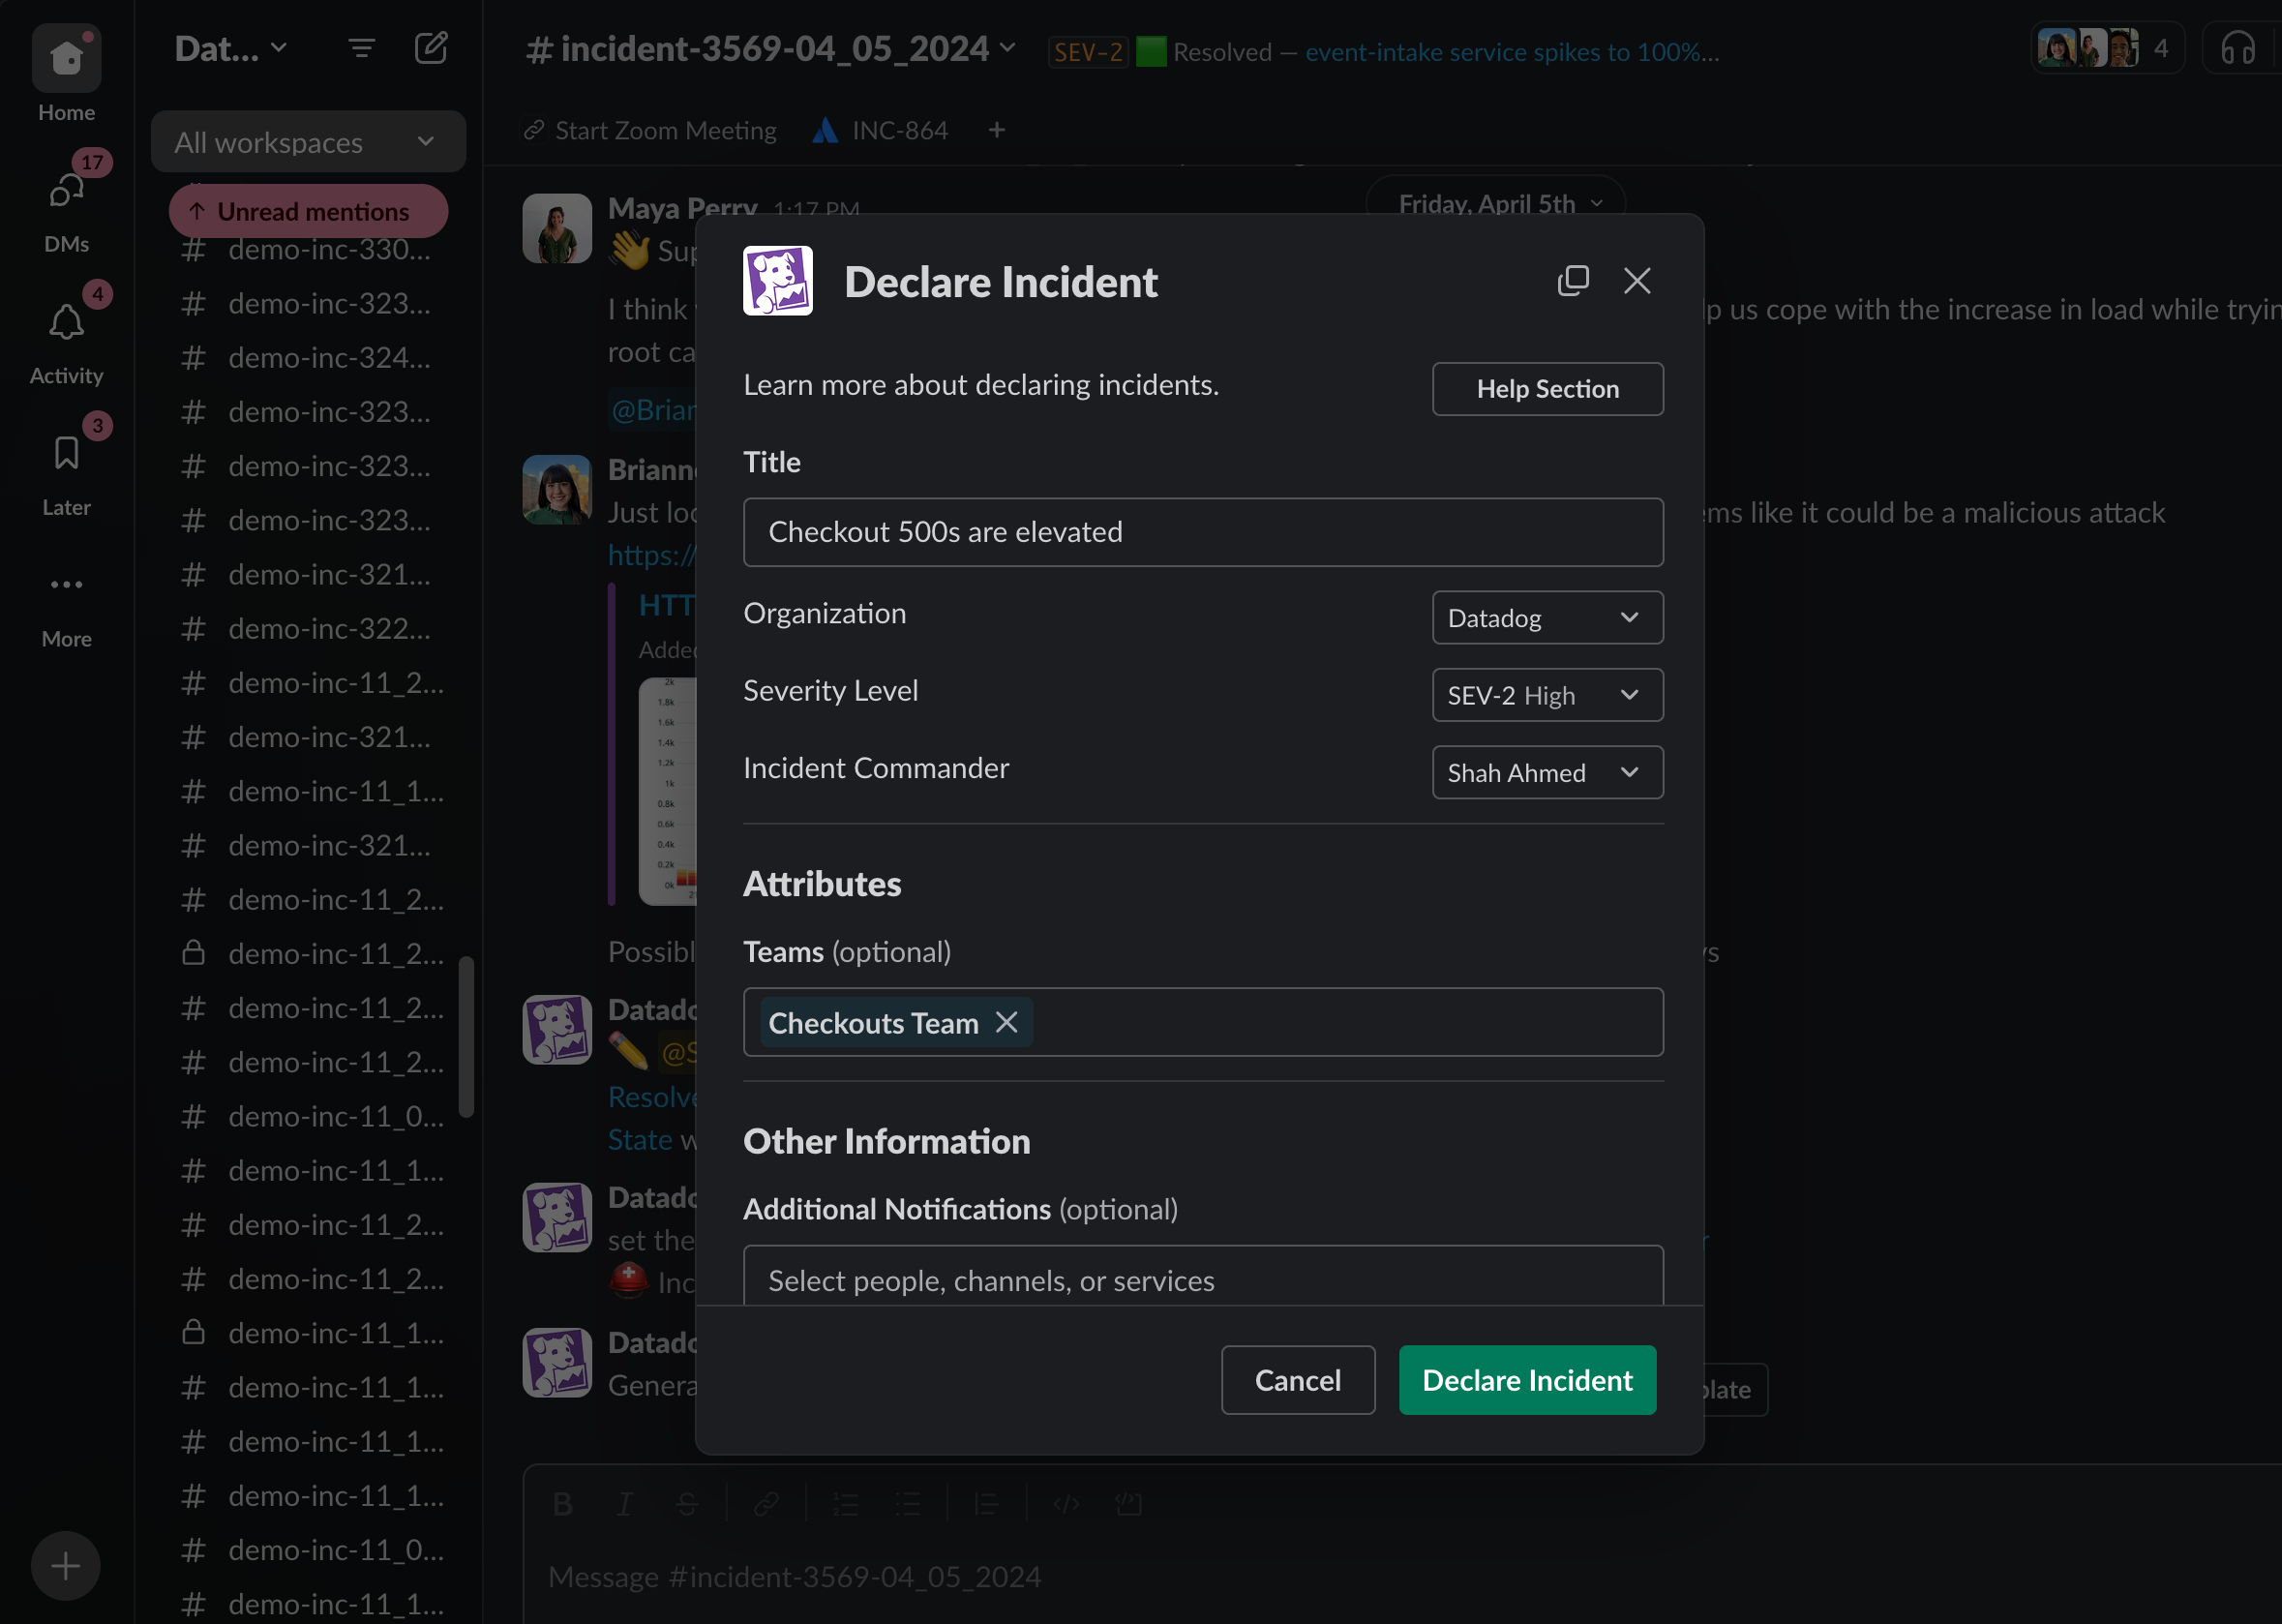Click the More icon in sidebar
Viewport: 2282px width, 1624px height.
pyautogui.click(x=65, y=585)
